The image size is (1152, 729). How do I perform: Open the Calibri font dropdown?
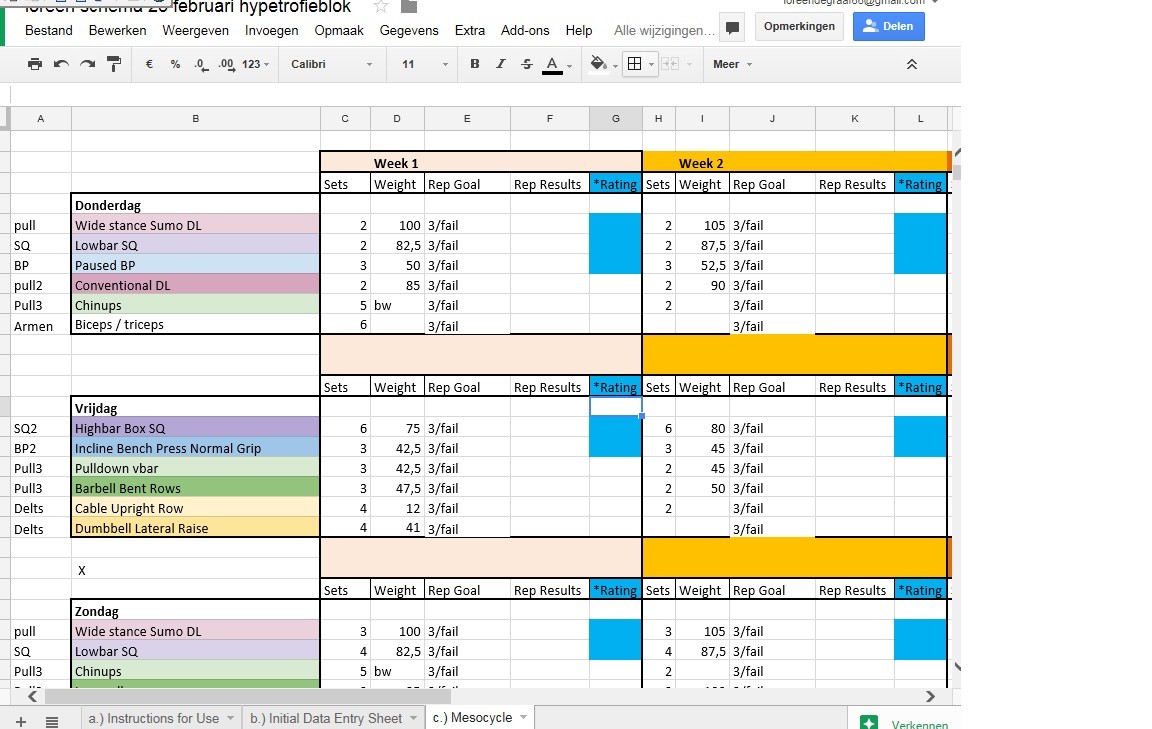tap(331, 64)
